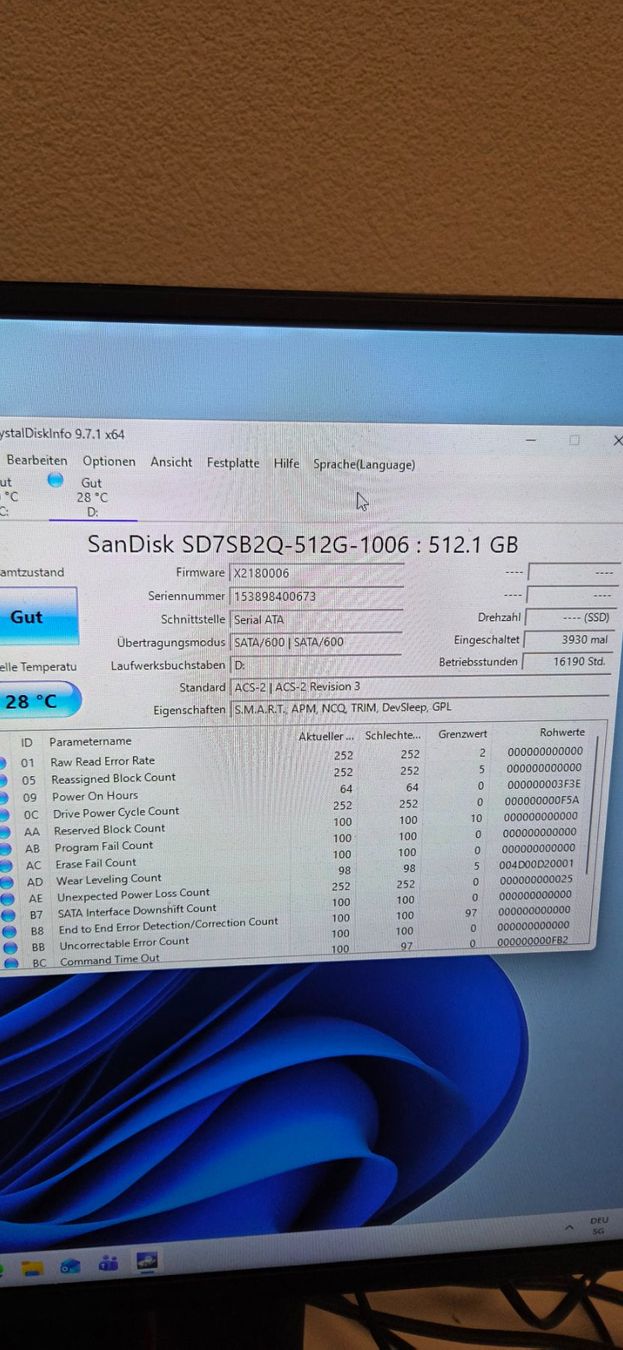
Task: Open the Bearbeiten menu
Action: tap(37, 461)
